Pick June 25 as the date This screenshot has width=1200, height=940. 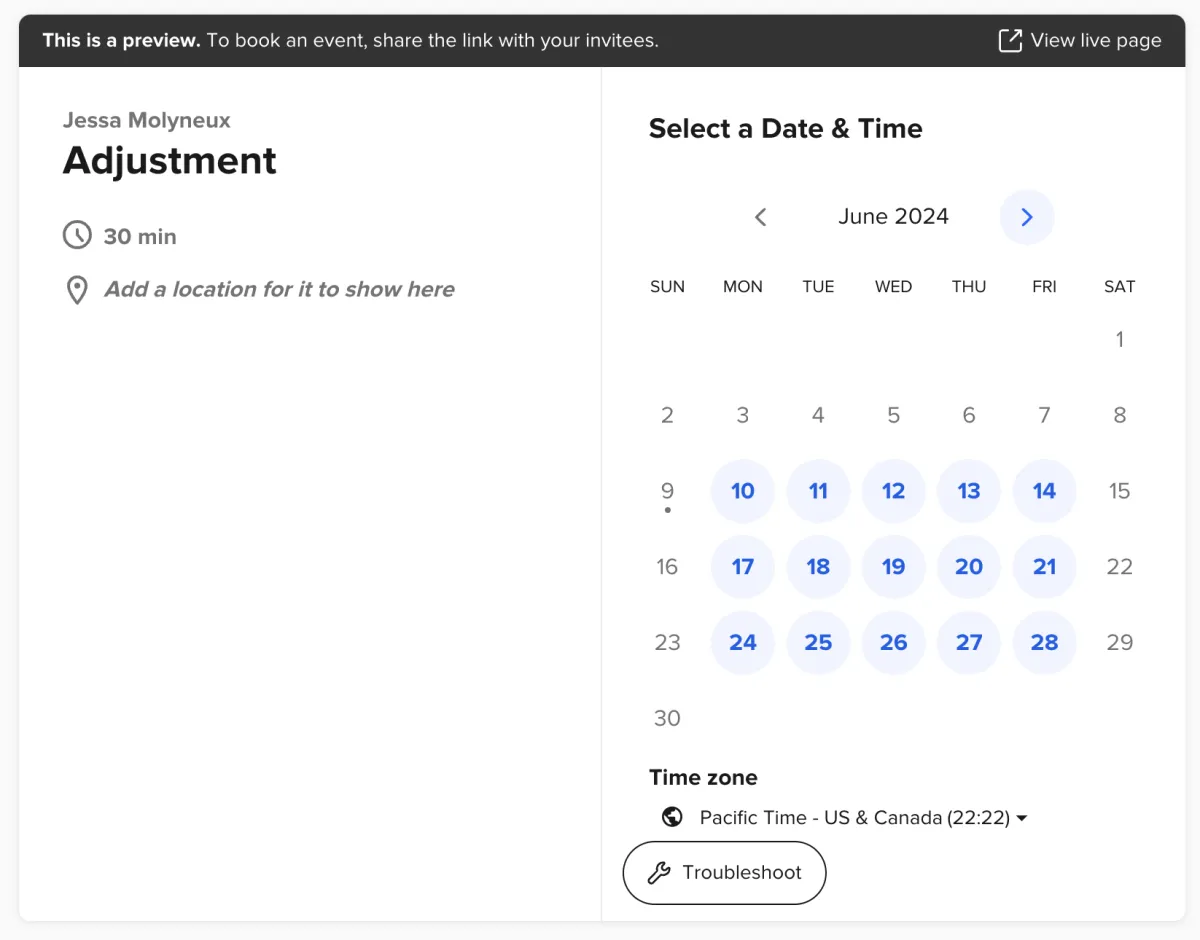(818, 642)
